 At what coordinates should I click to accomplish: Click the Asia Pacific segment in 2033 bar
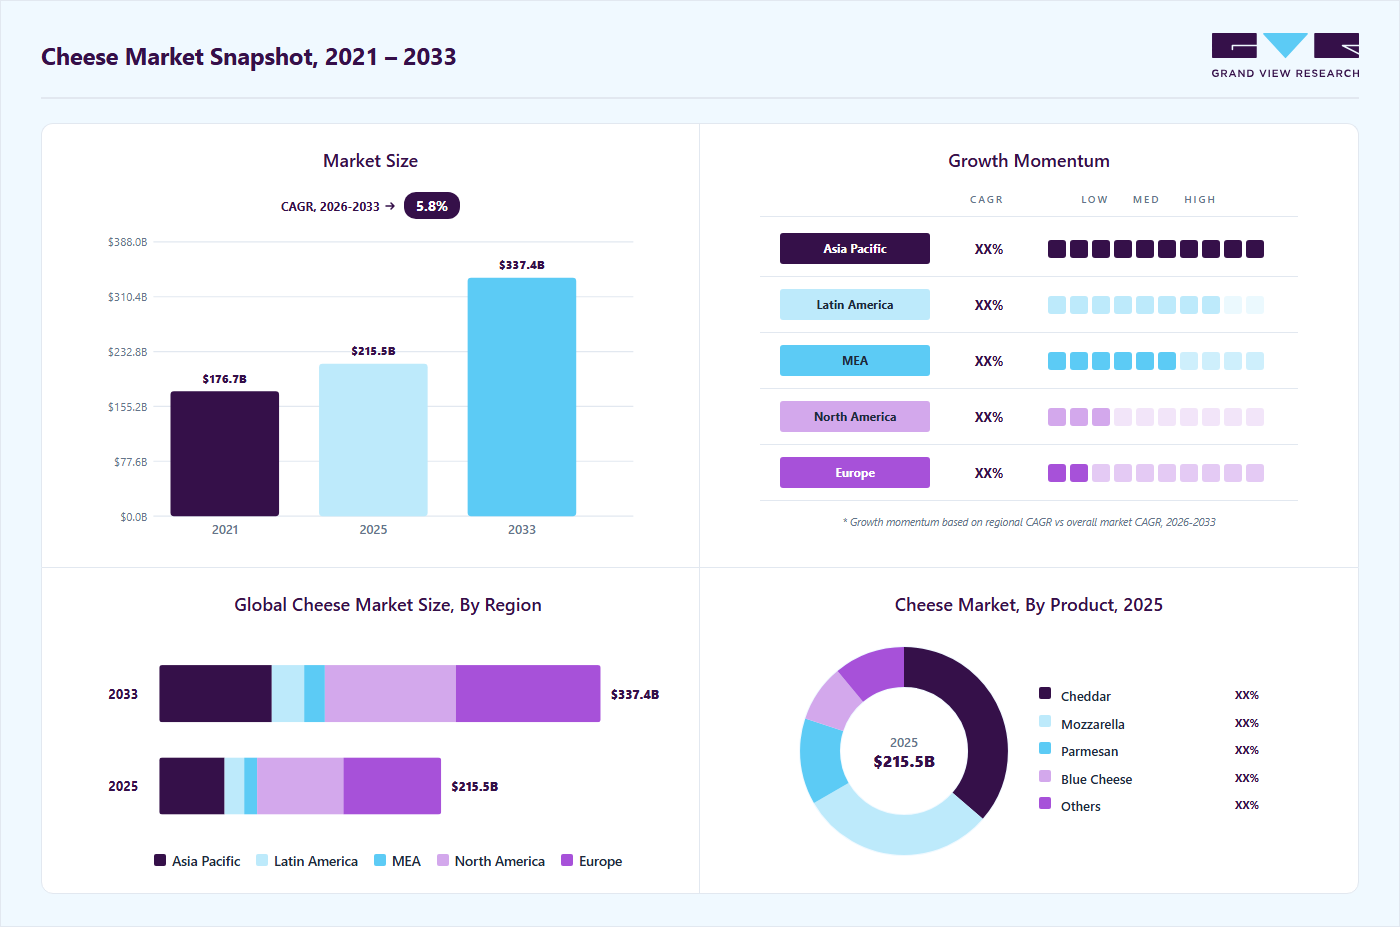(216, 694)
